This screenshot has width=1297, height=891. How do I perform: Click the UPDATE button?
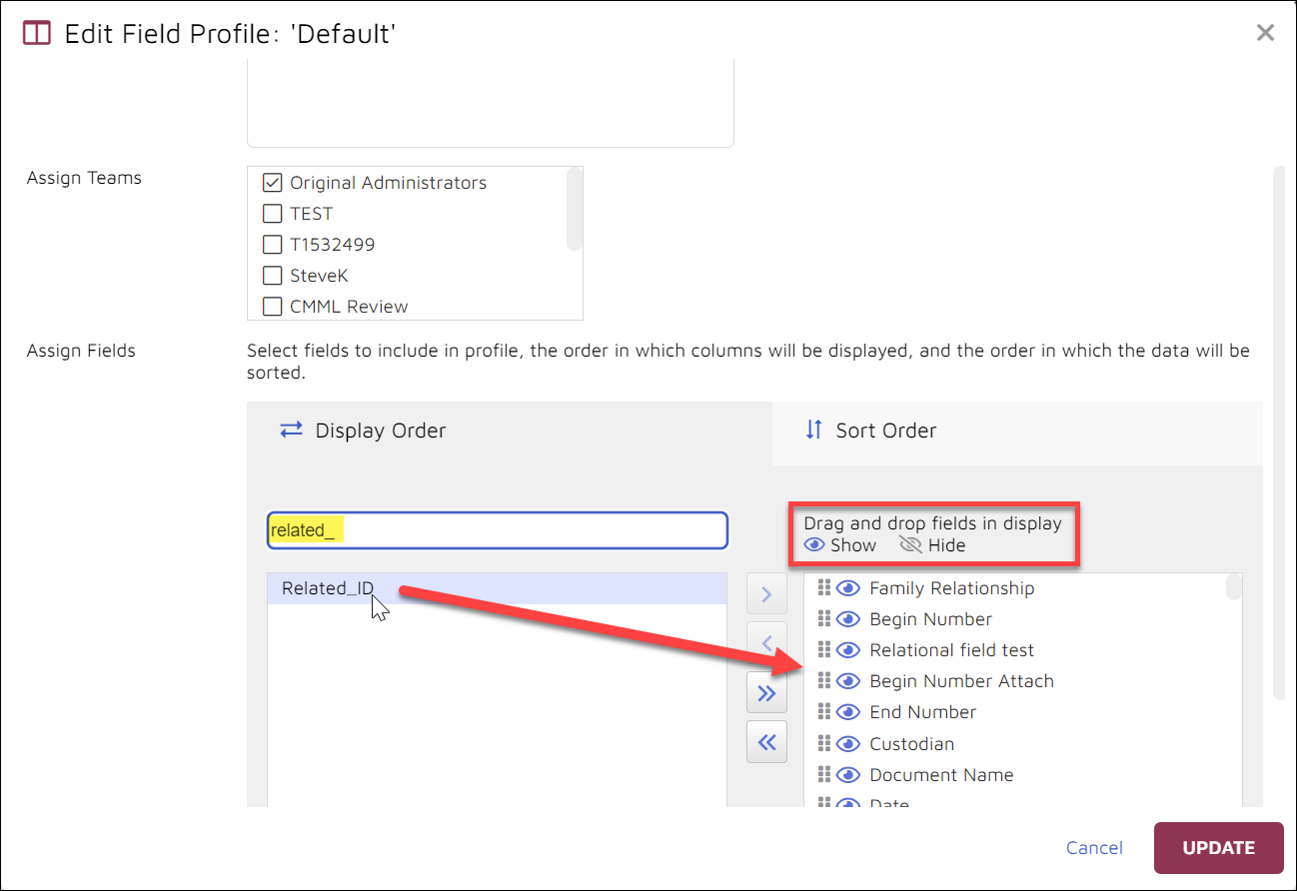point(1218,847)
